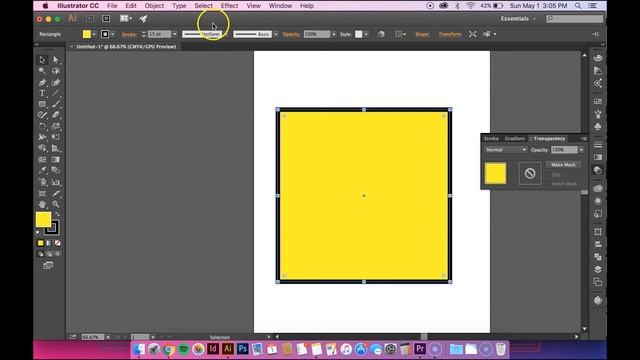The height and width of the screenshot is (360, 640).
Task: Click the Make Mask button
Action: [x=563, y=165]
